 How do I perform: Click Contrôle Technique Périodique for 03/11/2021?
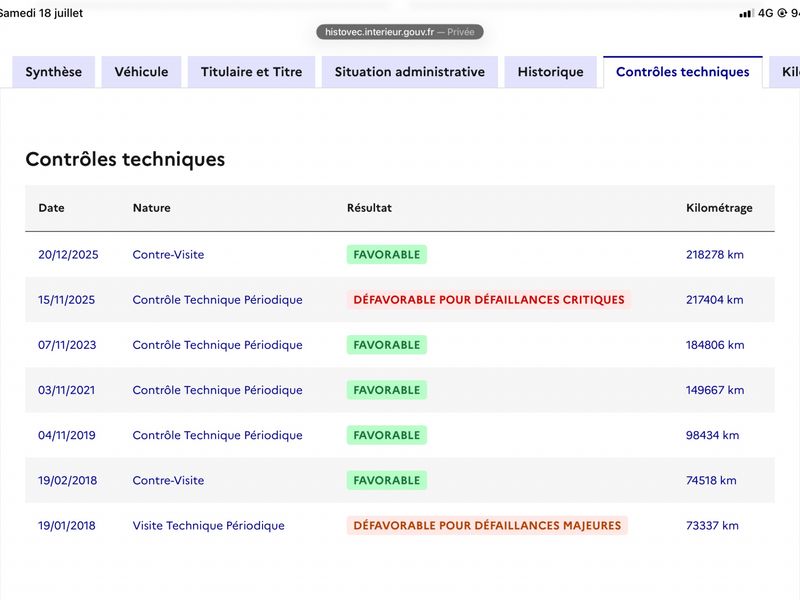point(217,390)
